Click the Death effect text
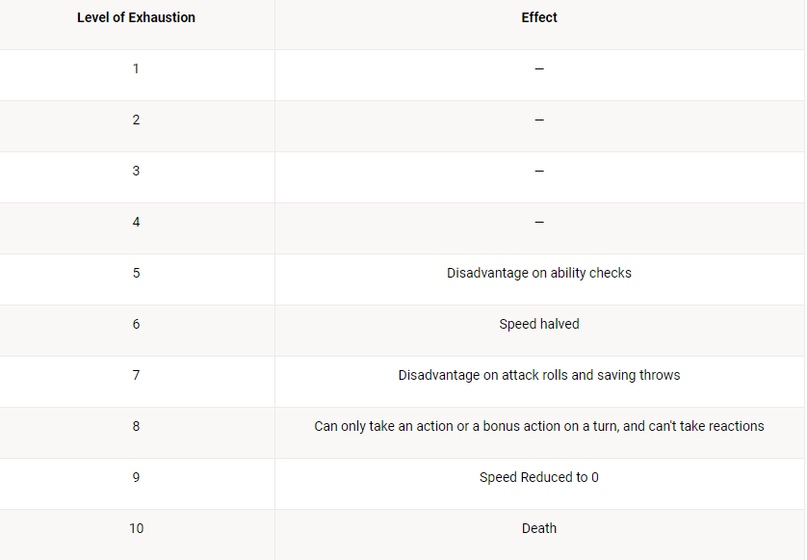Image resolution: width=807 pixels, height=560 pixels. tap(539, 528)
